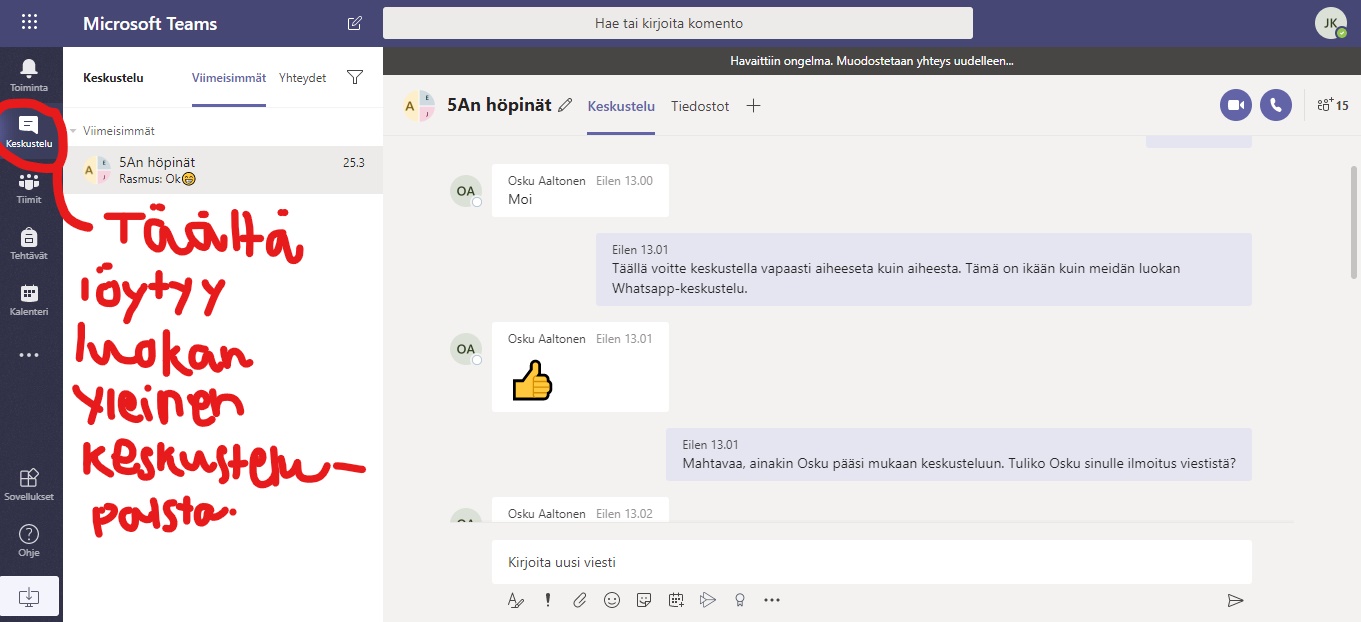Screen dimensions: 1361x622
Task: Open the message formatting options
Action: [516, 600]
